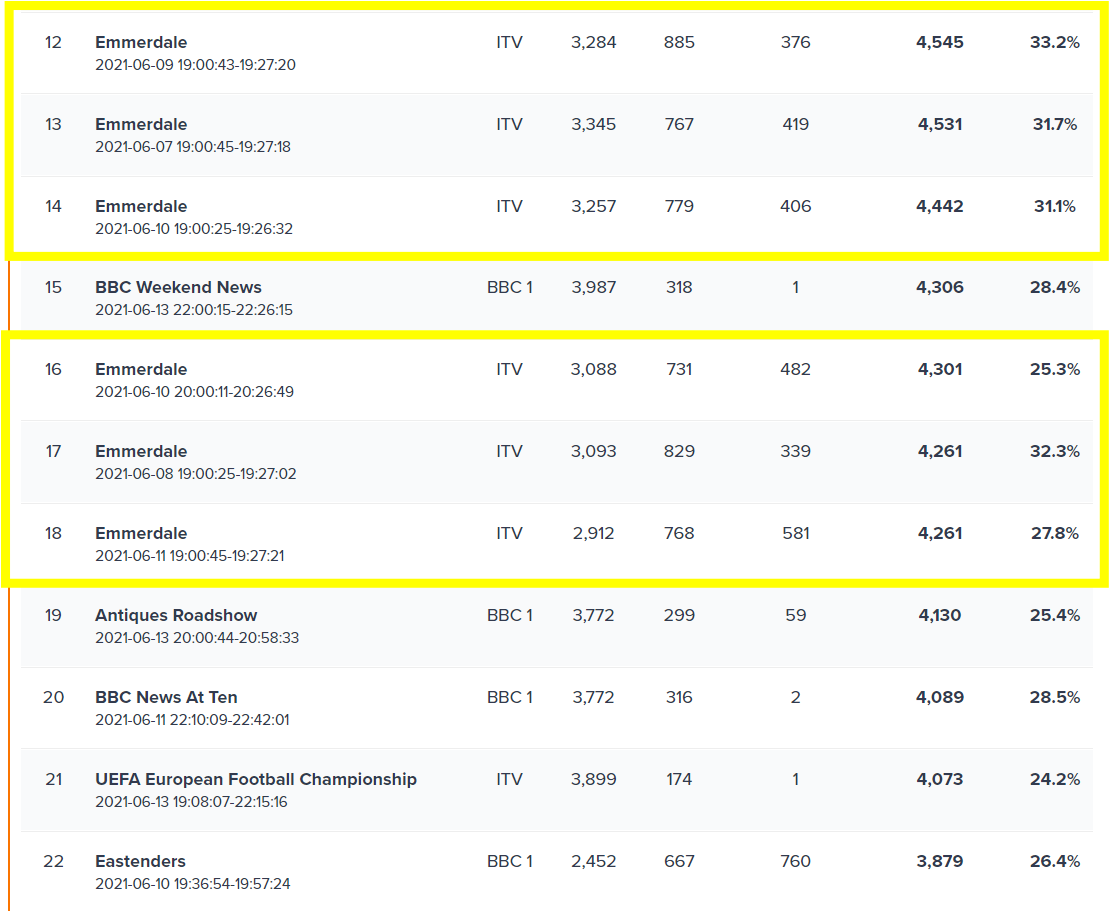Click the 33.2% share value

1055,43
